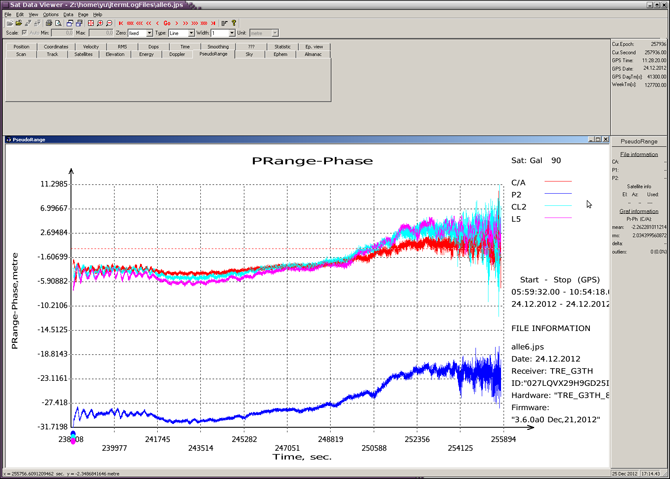Click the cascade windows toolbar icon

click(70, 23)
